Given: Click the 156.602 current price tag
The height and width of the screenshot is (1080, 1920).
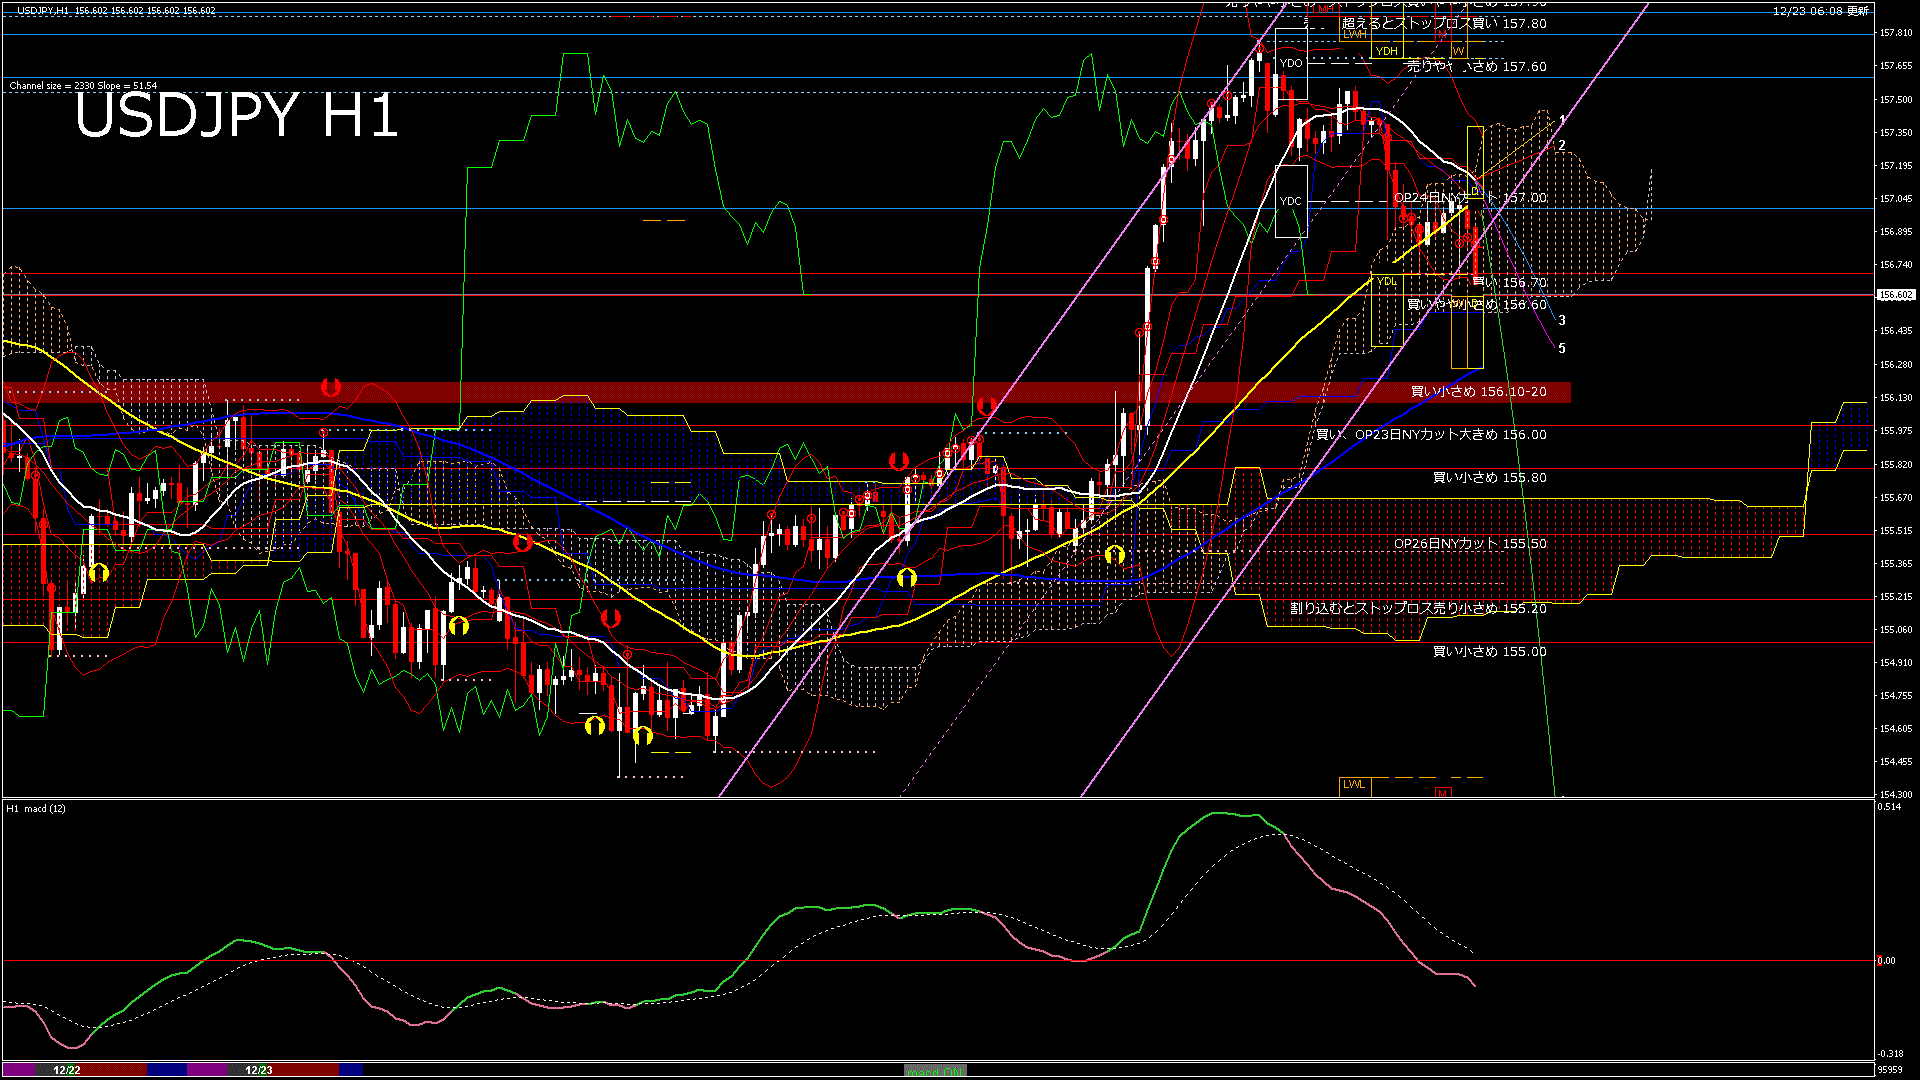Looking at the screenshot, I should (x=1895, y=295).
